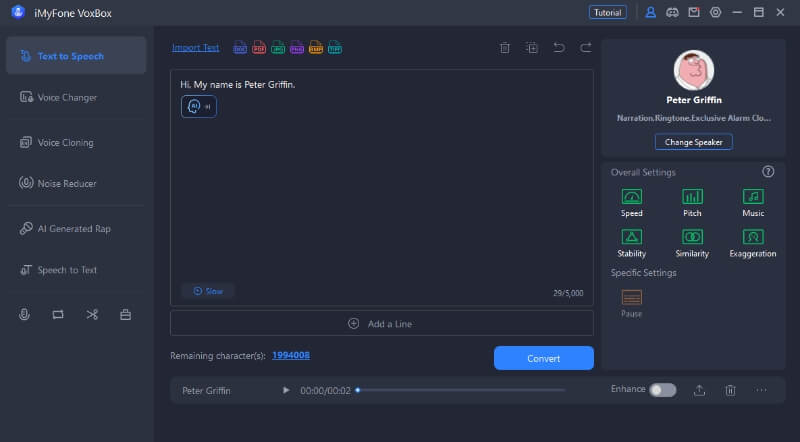Viewport: 800px width, 442px height.
Task: Select the Exaggeration setting icon
Action: coord(753,237)
